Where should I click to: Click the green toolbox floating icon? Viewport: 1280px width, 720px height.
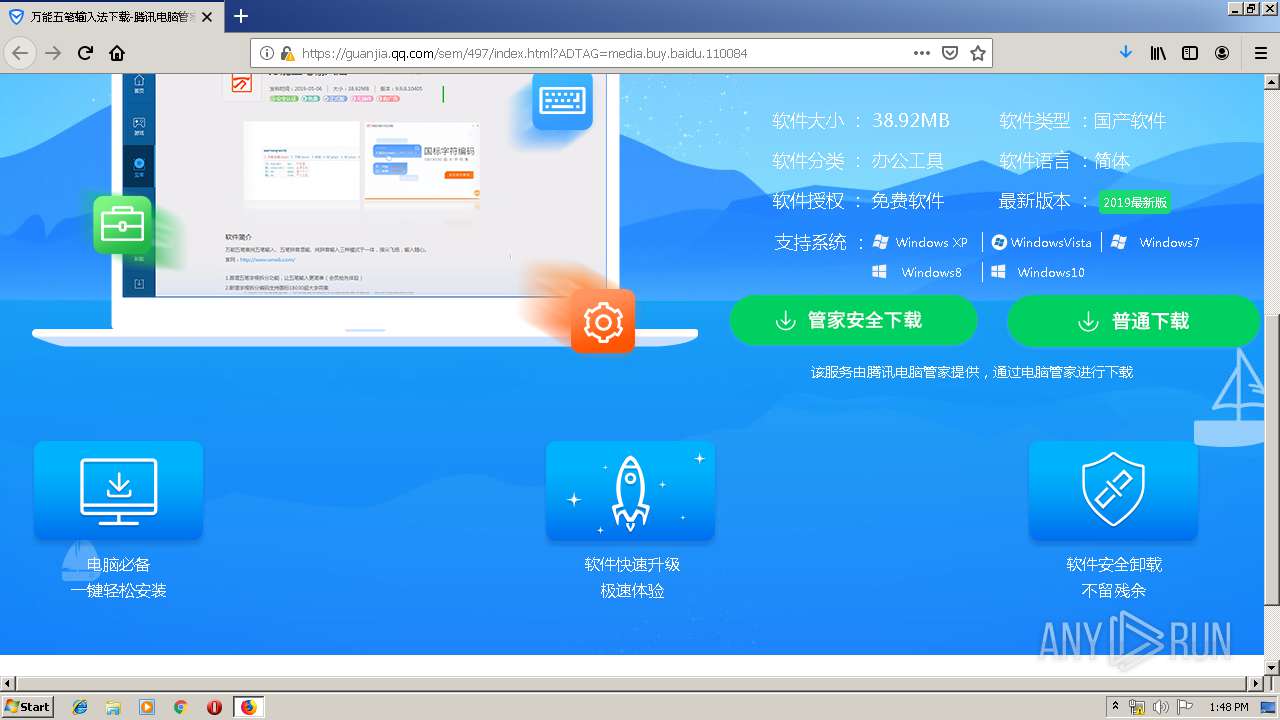pos(123,225)
